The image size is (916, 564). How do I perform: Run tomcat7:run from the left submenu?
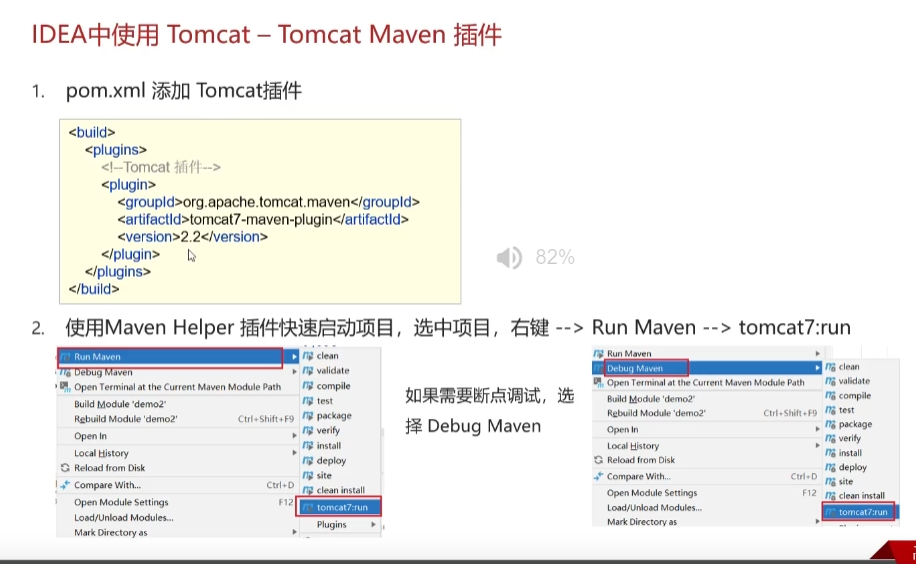[340, 507]
